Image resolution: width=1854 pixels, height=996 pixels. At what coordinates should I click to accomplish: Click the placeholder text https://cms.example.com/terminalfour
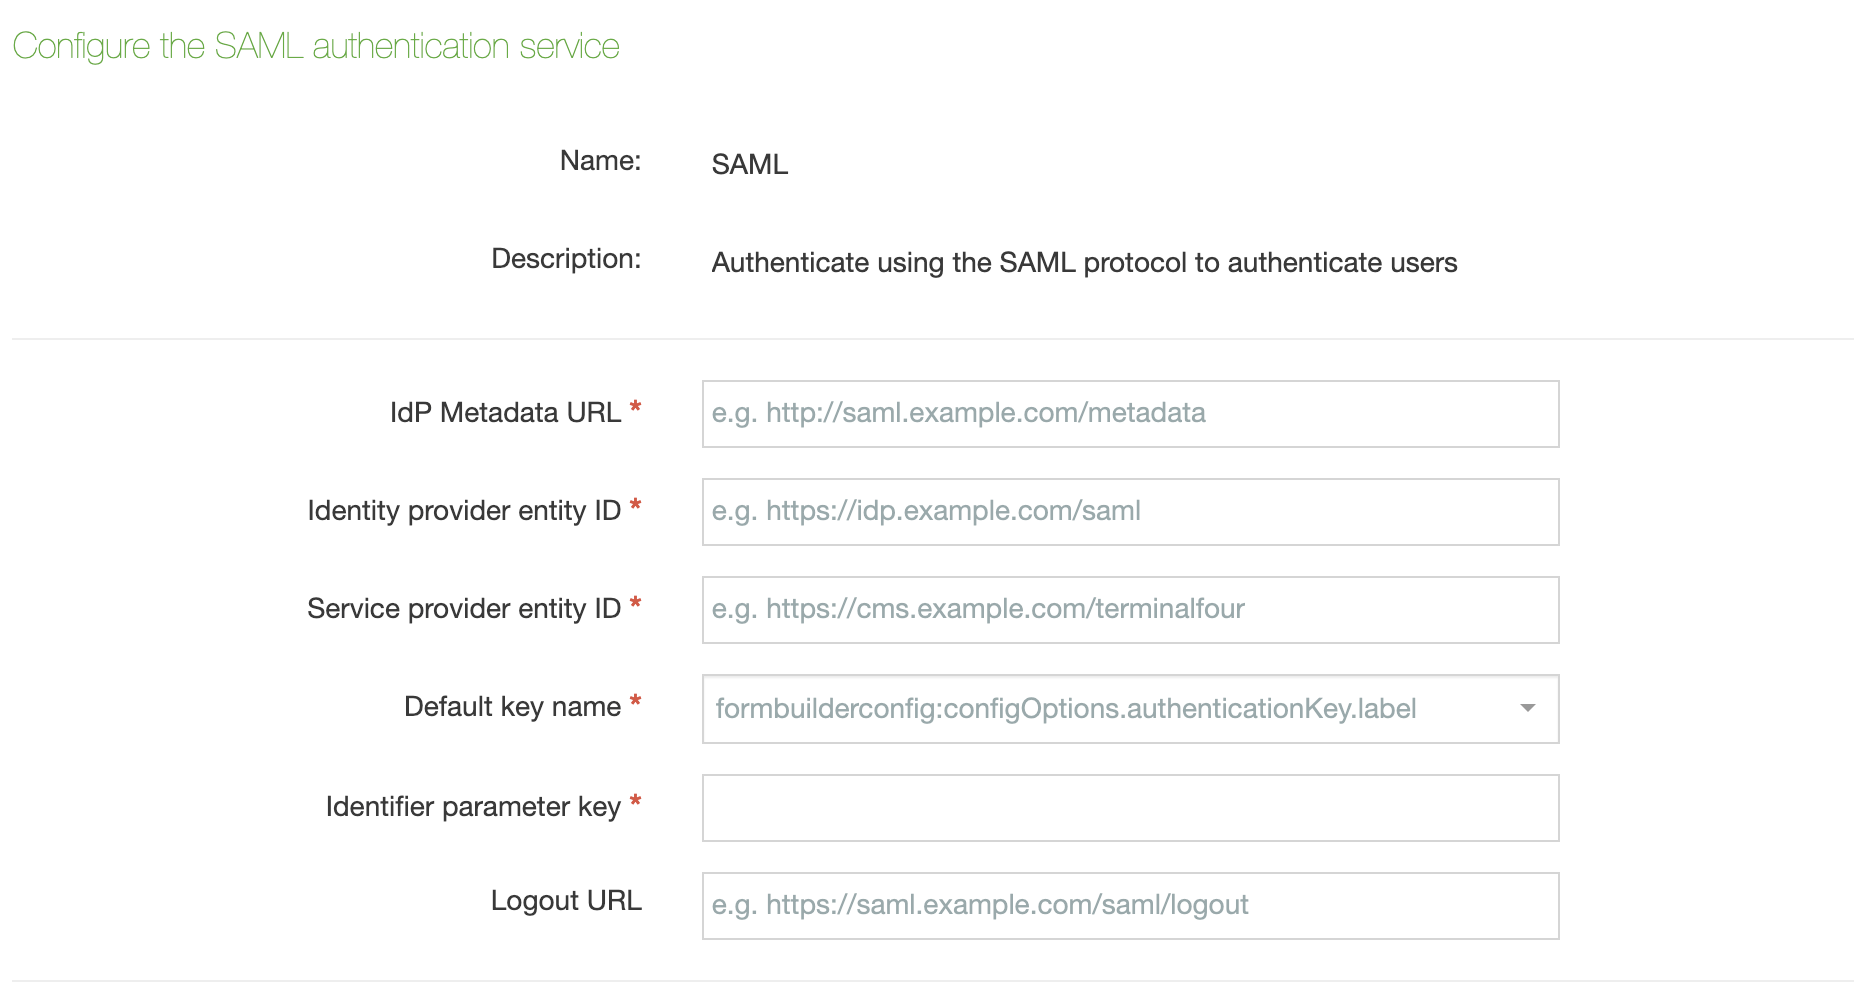977,609
